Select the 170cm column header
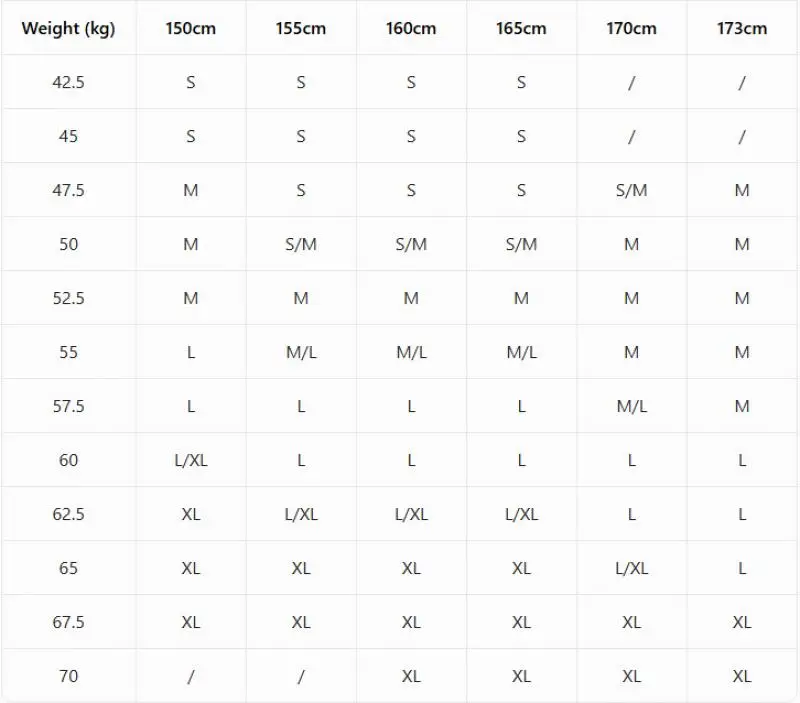 631,28
